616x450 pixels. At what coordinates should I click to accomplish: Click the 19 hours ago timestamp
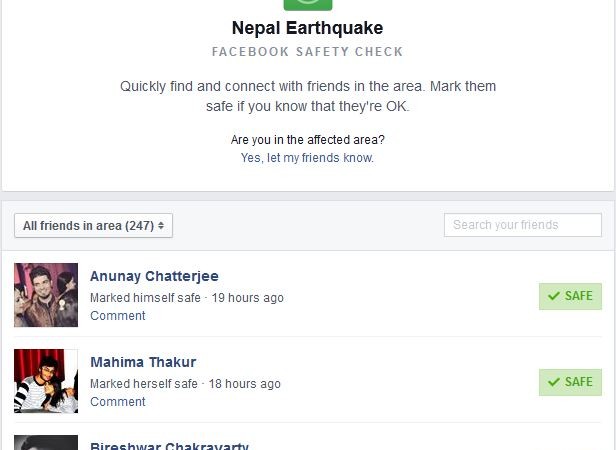click(247, 298)
